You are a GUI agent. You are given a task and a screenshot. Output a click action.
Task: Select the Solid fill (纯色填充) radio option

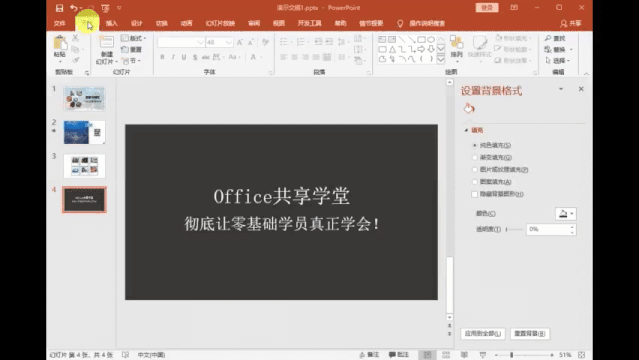pyautogui.click(x=475, y=145)
